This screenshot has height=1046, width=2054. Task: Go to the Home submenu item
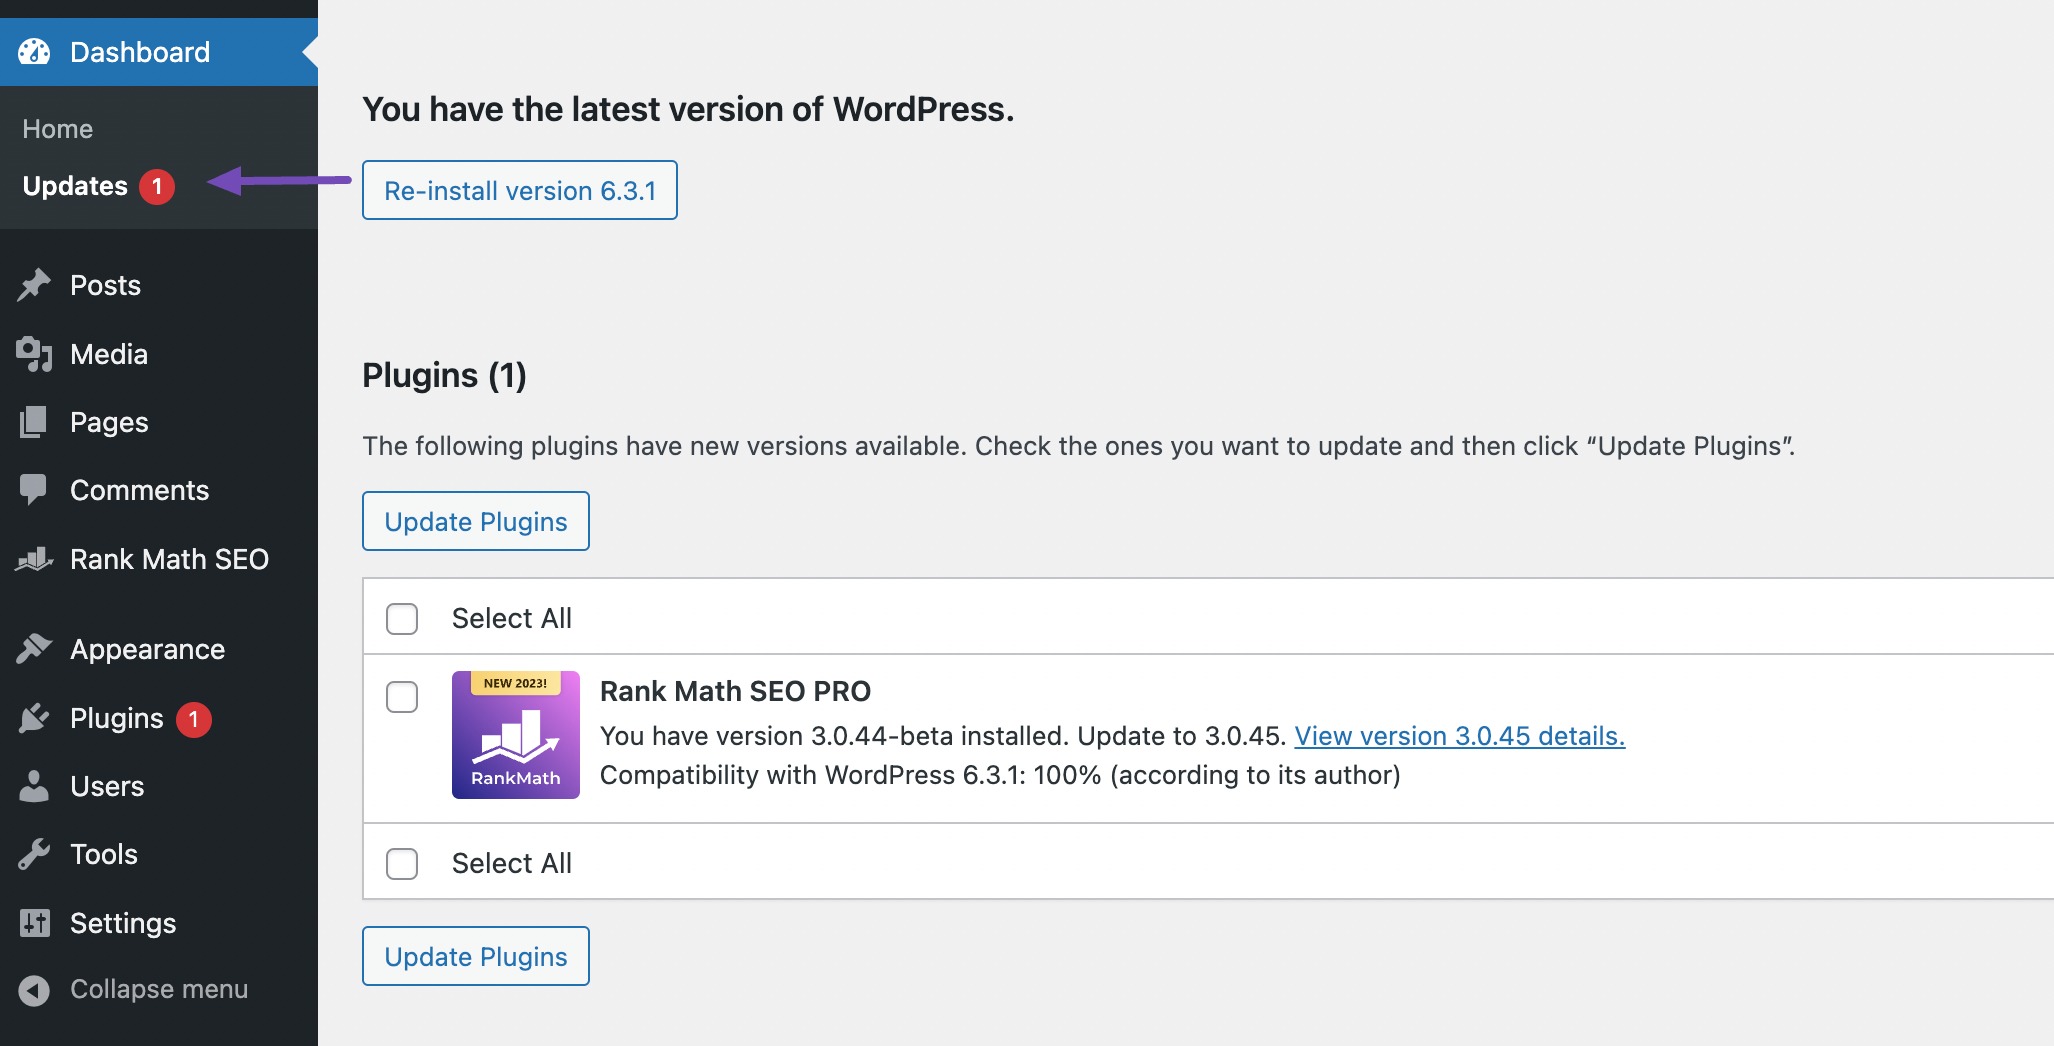tap(58, 129)
